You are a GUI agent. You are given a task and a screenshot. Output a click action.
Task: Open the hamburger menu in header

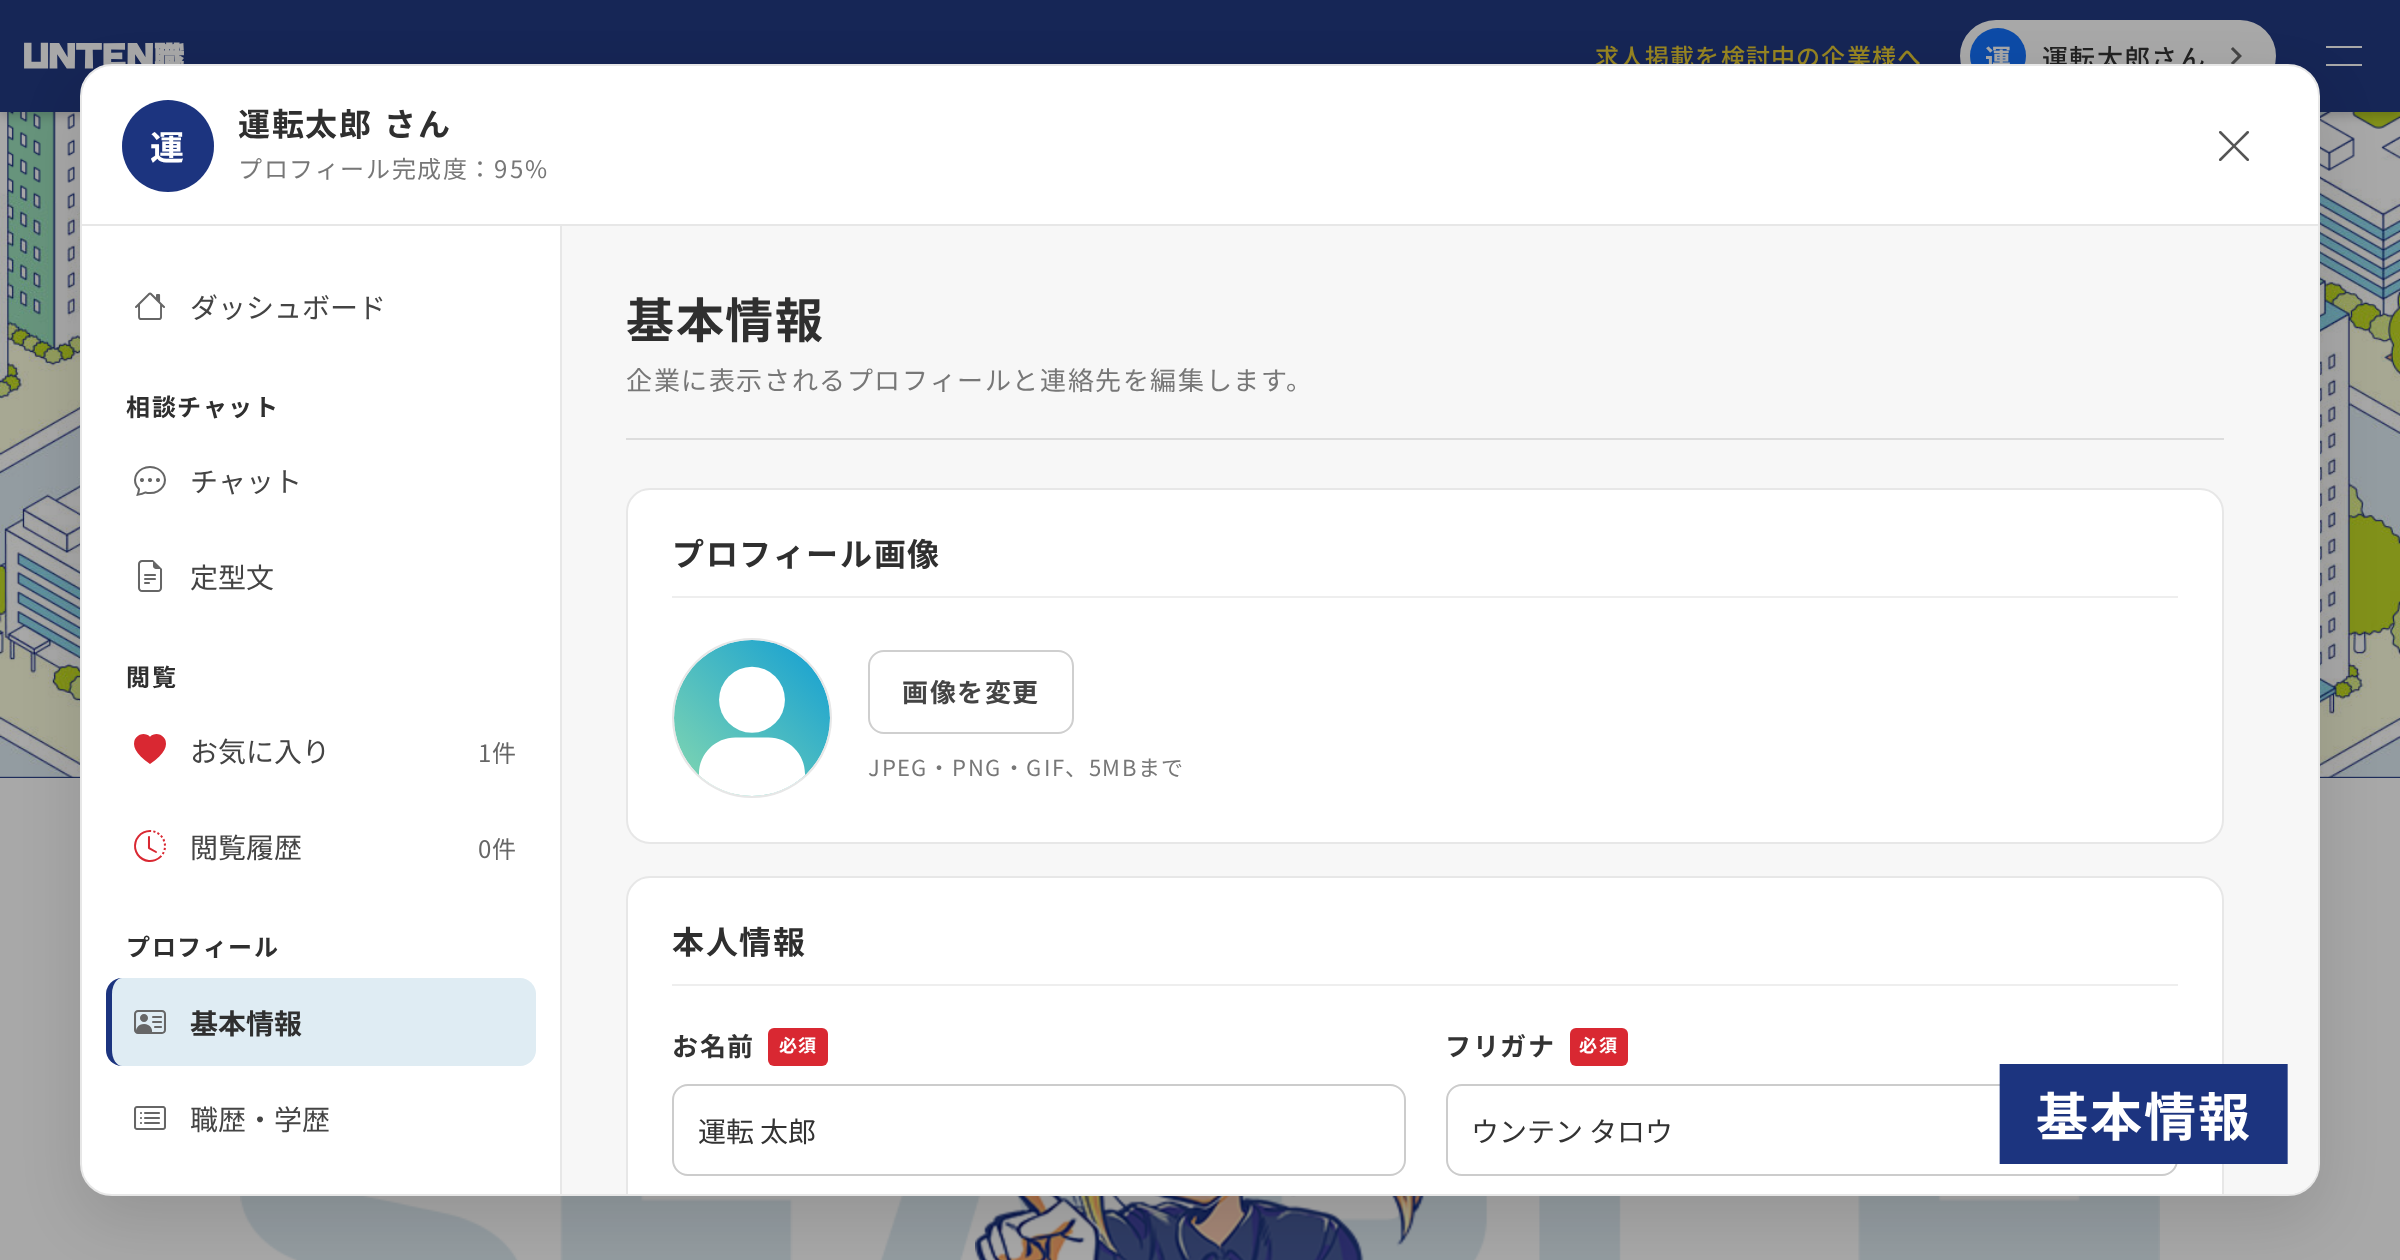click(2344, 56)
